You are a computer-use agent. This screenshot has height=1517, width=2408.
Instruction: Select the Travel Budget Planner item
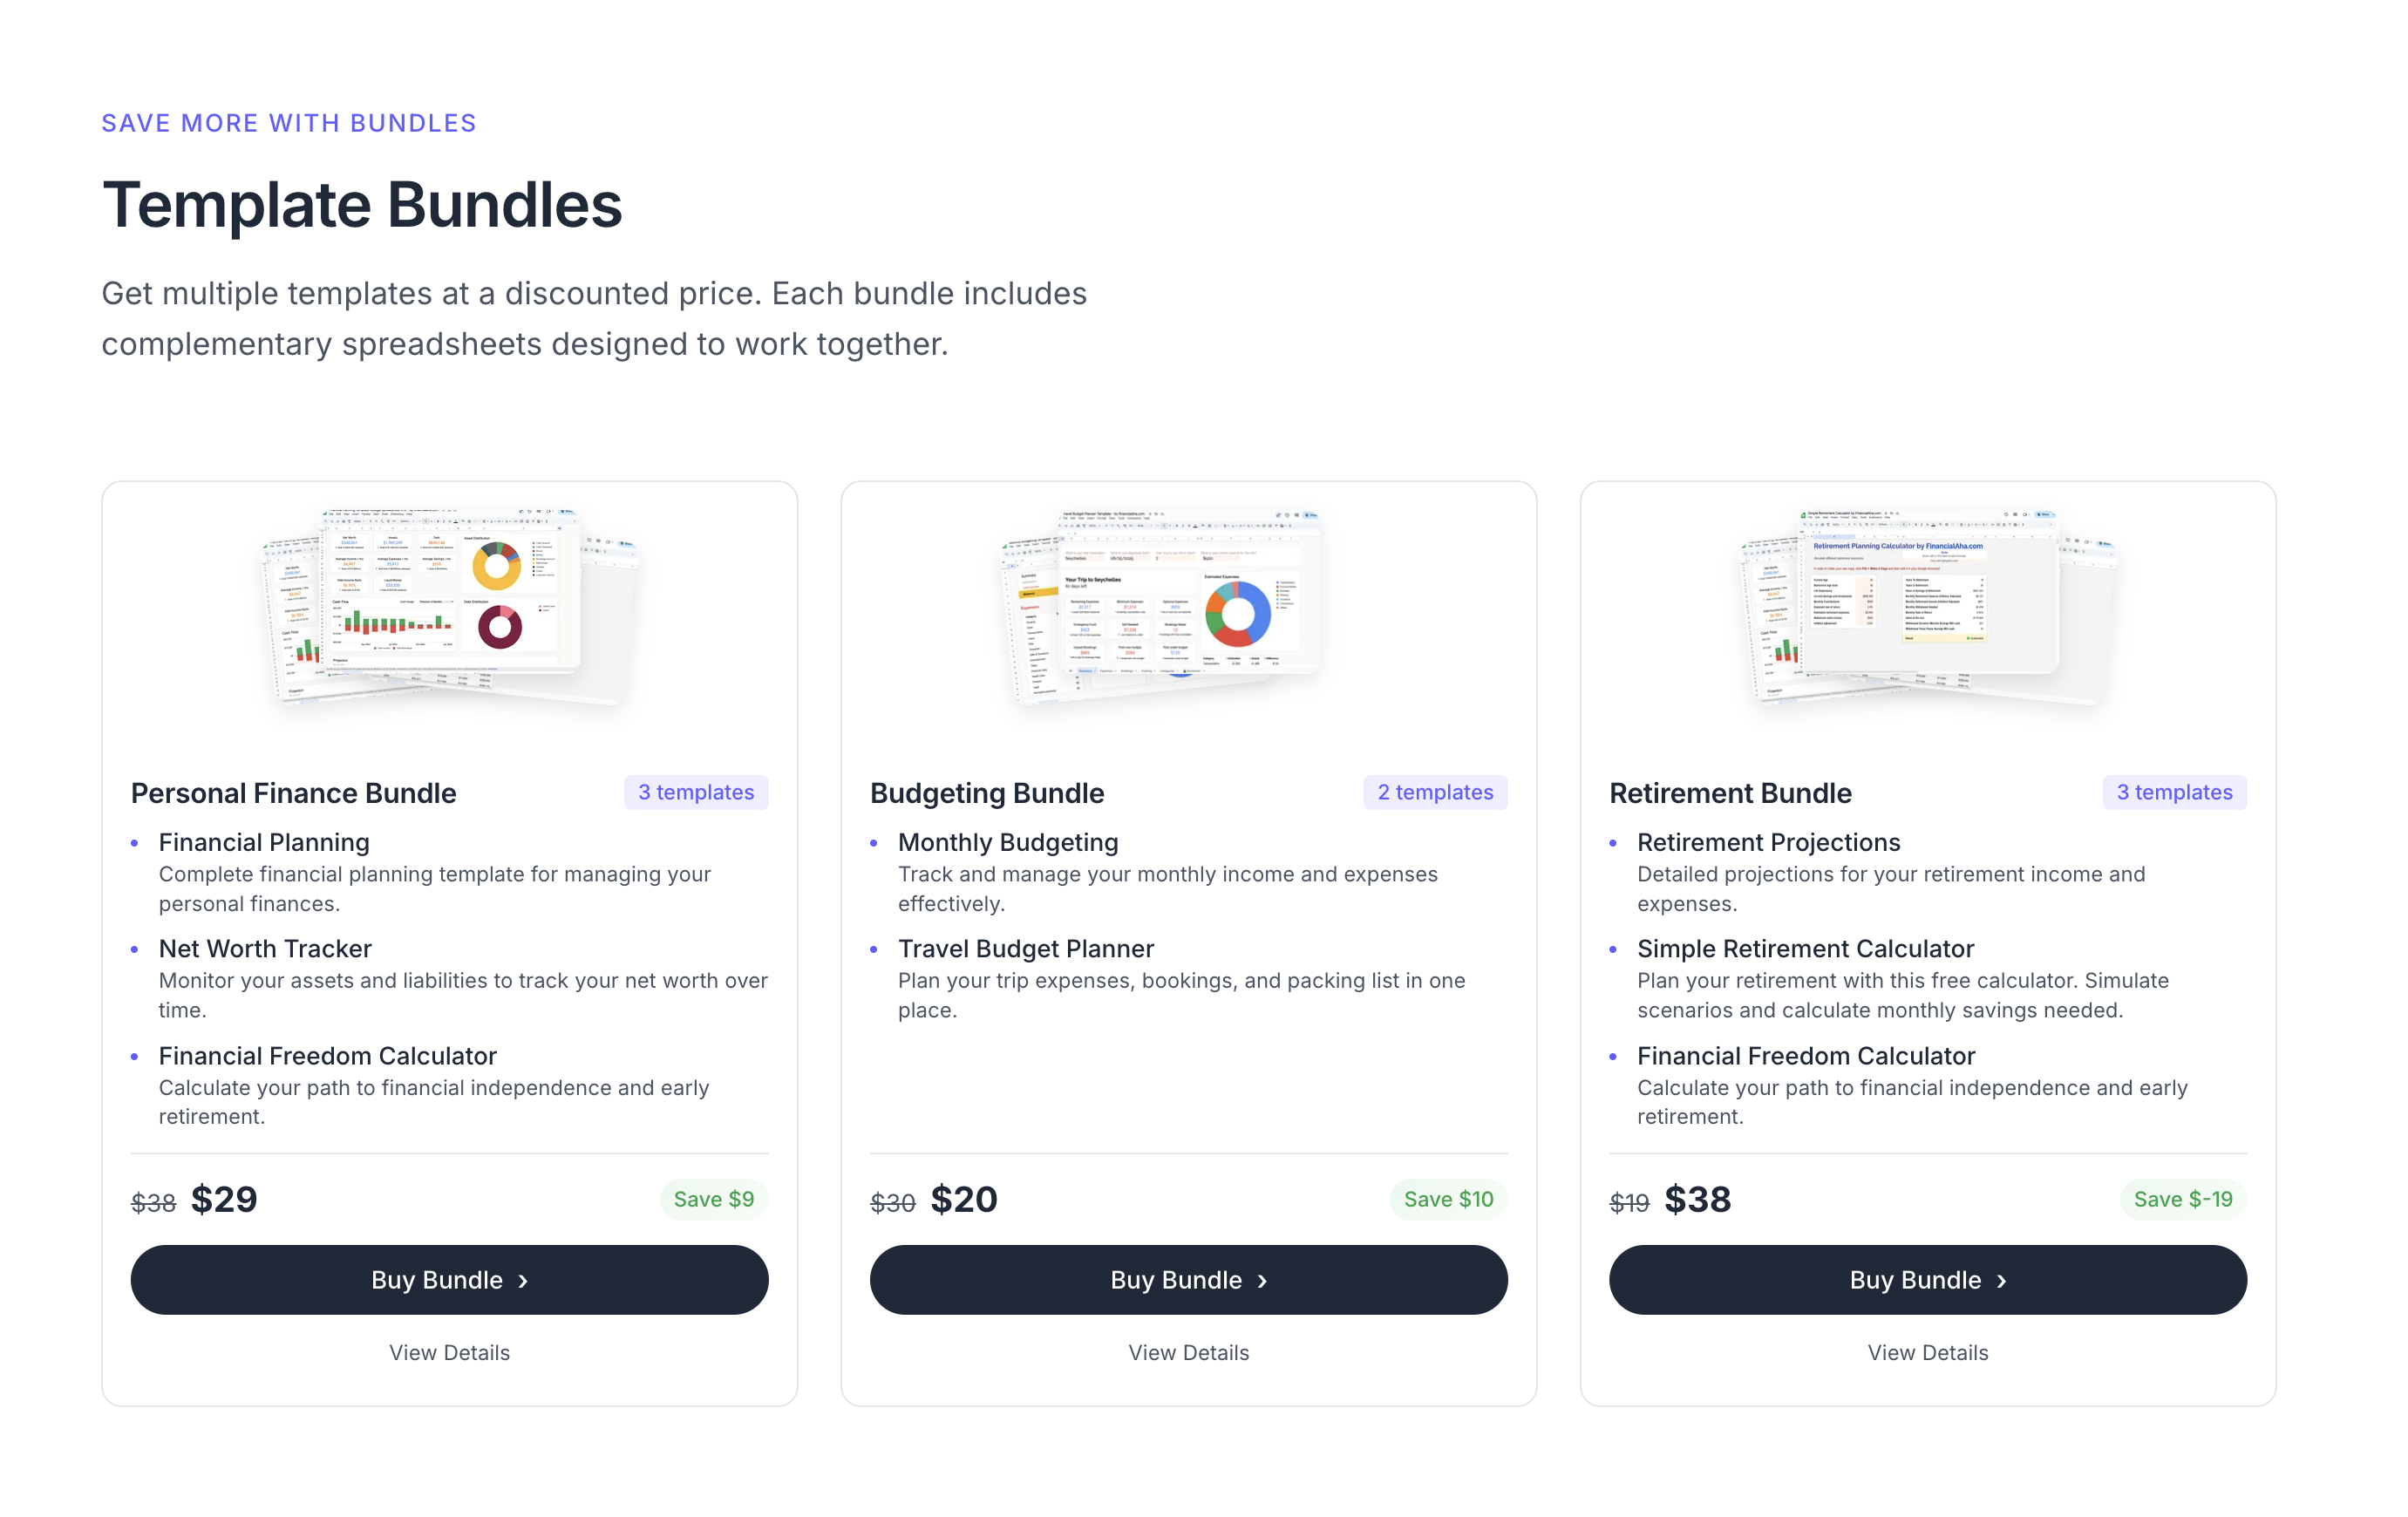[1025, 948]
